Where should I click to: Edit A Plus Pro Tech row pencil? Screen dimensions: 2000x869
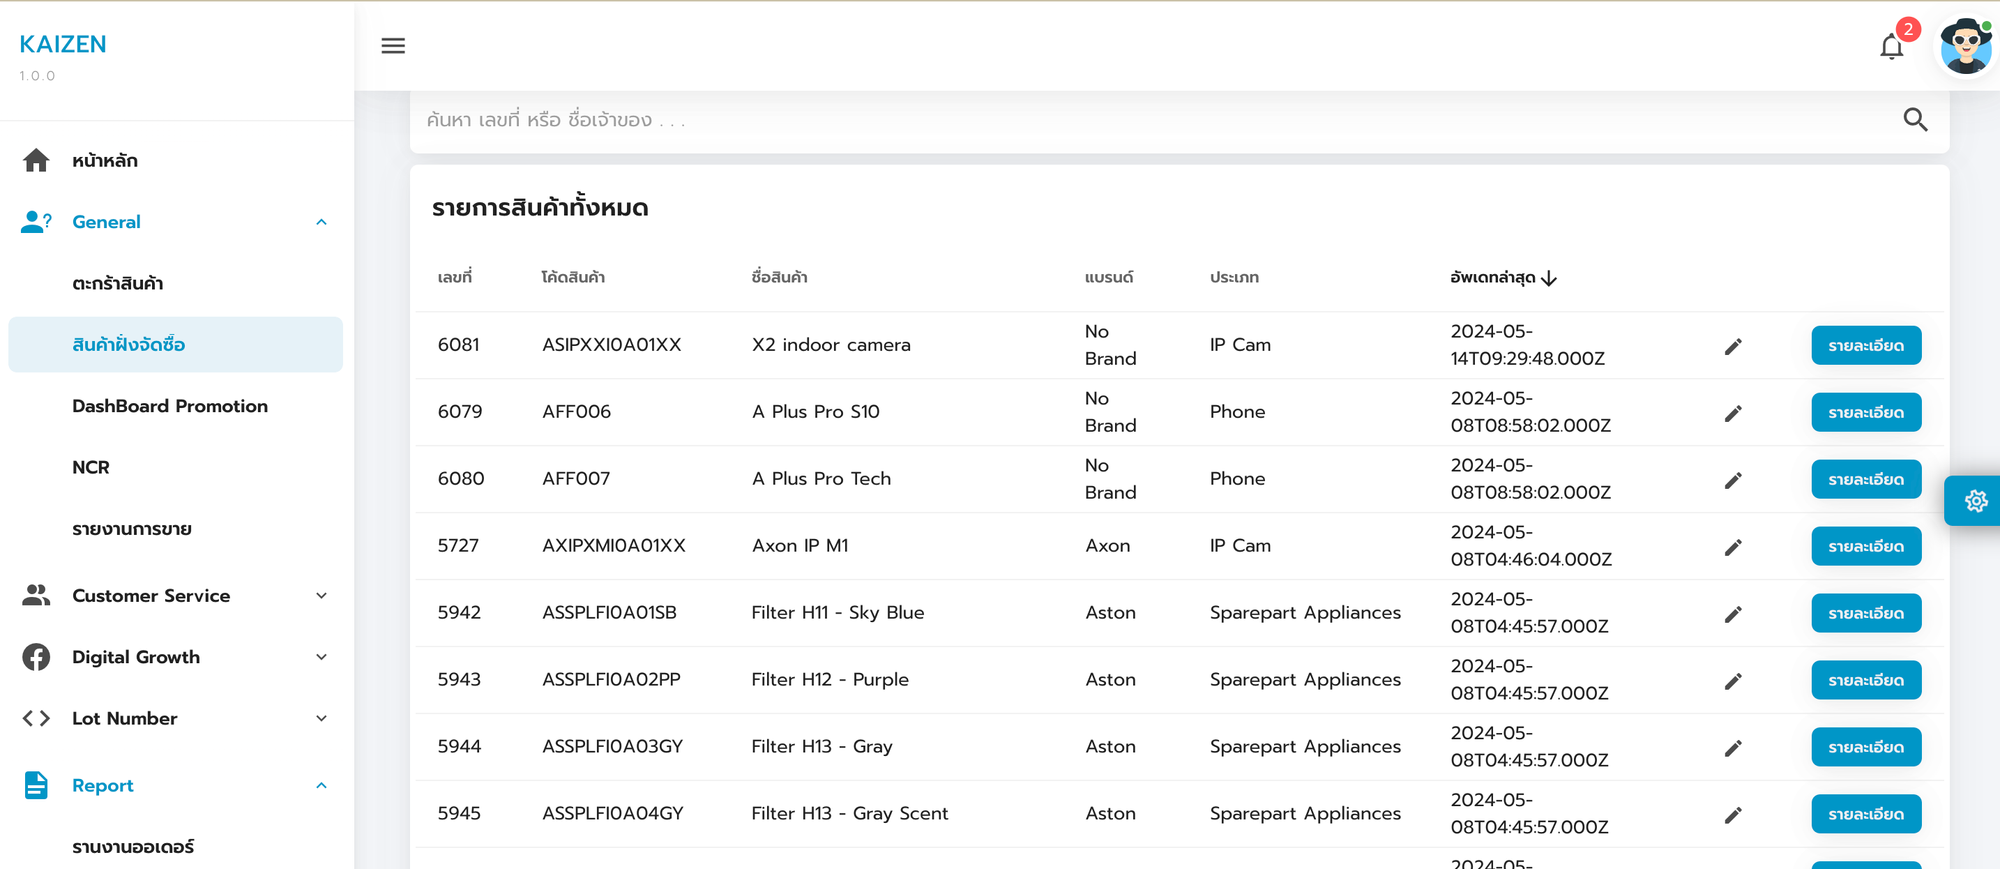1733,480
